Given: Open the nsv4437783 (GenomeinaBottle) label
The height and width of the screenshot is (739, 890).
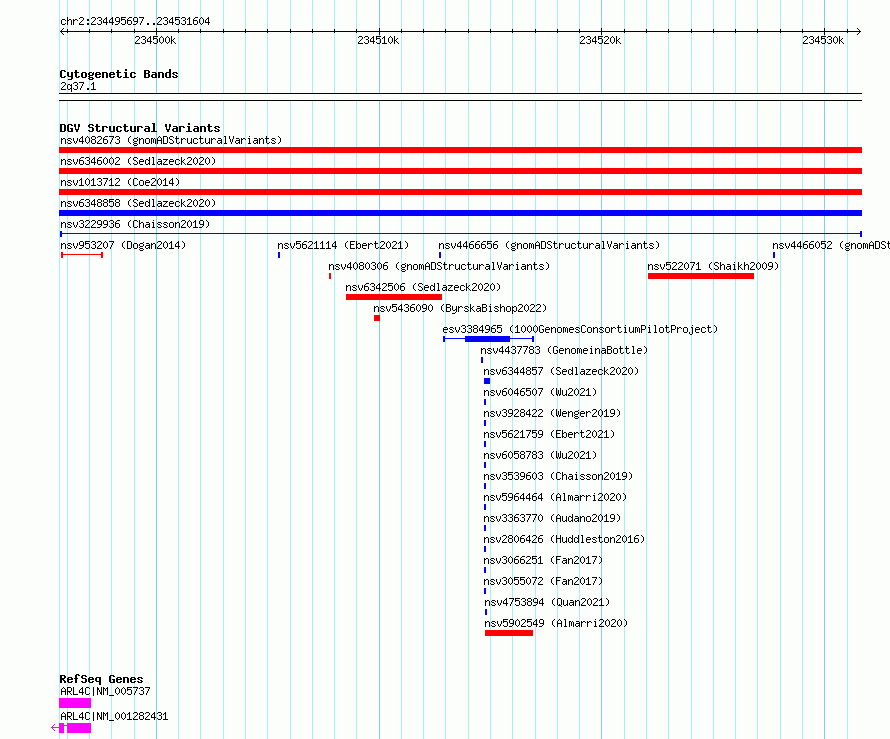Looking at the screenshot, I should tap(564, 350).
